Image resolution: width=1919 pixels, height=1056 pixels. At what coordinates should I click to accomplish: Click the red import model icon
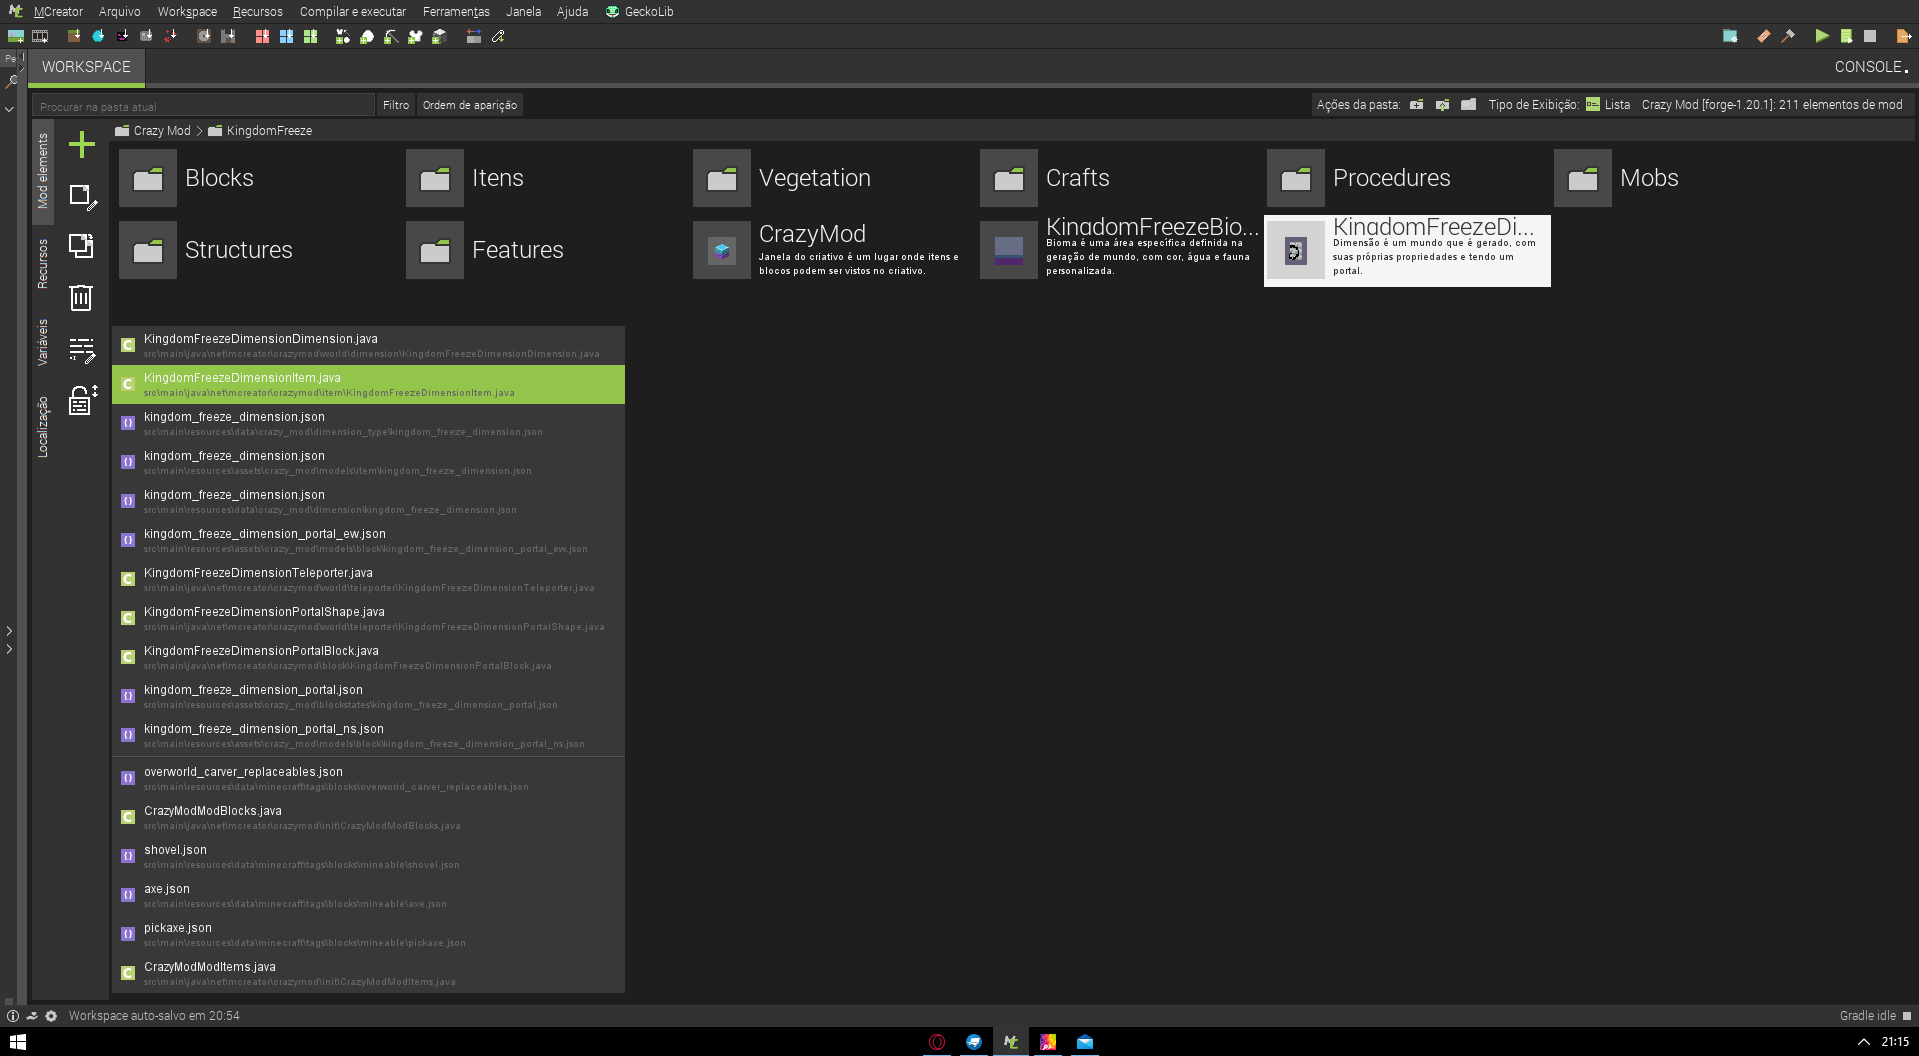click(262, 36)
